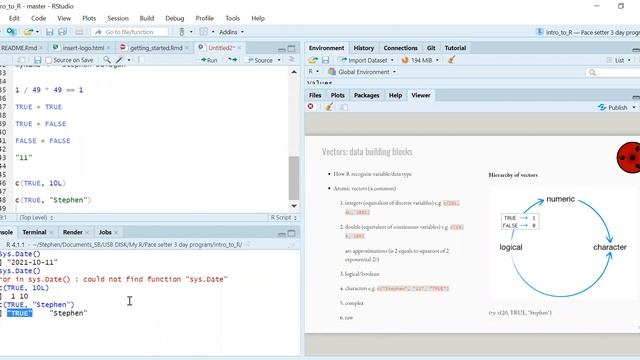640x360 pixels.
Task: Minimize the console pane
Action: (281, 233)
